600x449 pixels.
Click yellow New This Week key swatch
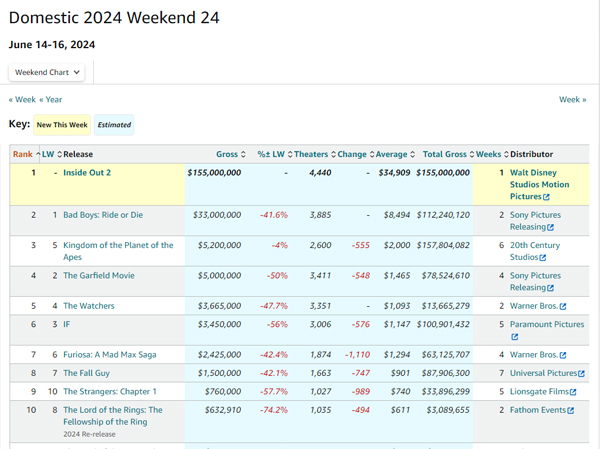pos(62,125)
